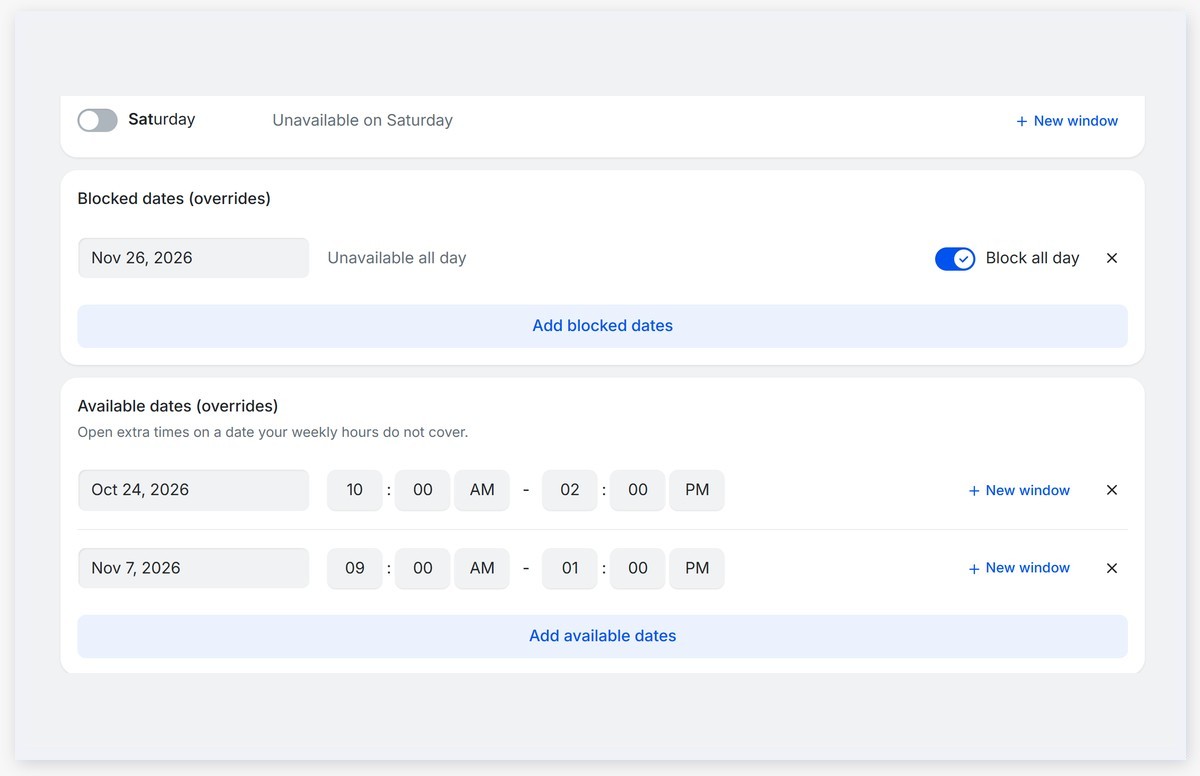Screen dimensions: 1200x776
Task: Click the Add available dates button
Action: [x=603, y=636]
